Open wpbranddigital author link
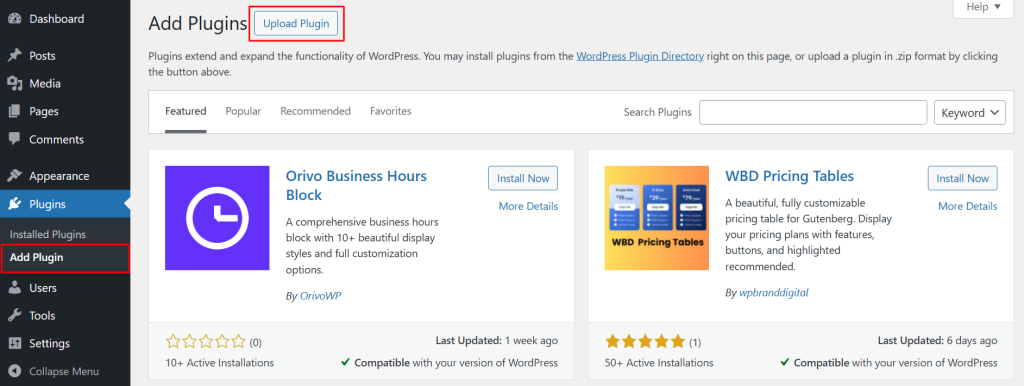Image resolution: width=1024 pixels, height=386 pixels. pyautogui.click(x=774, y=293)
